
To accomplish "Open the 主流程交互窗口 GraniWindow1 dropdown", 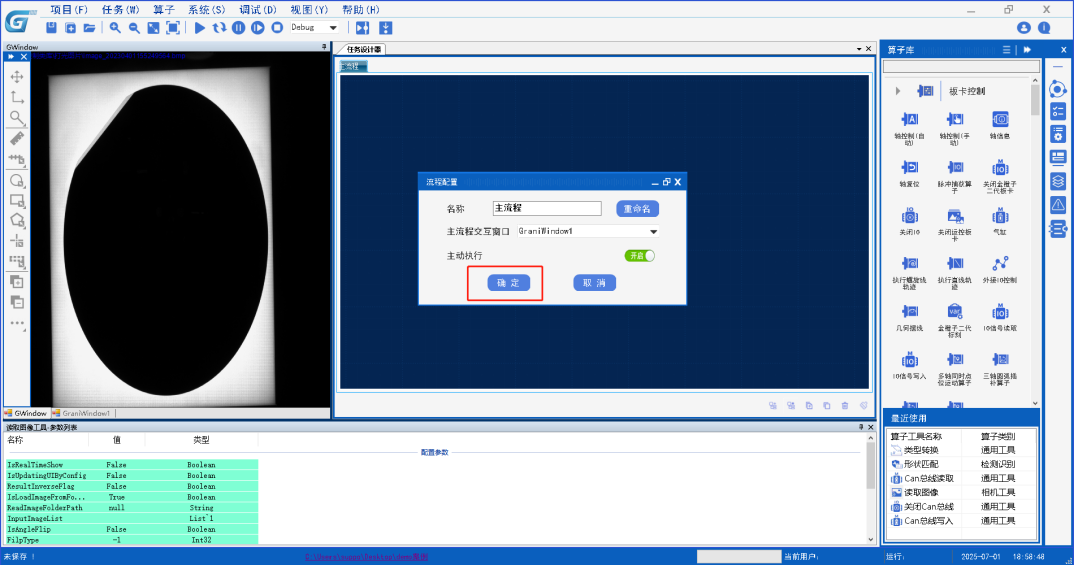I will pos(653,231).
